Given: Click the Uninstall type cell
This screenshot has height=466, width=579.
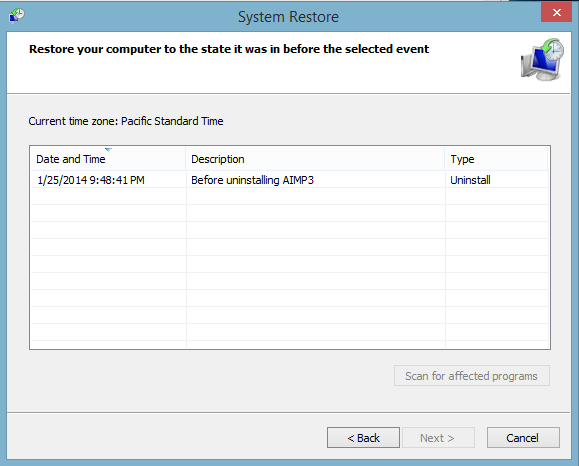Looking at the screenshot, I should tap(470, 180).
